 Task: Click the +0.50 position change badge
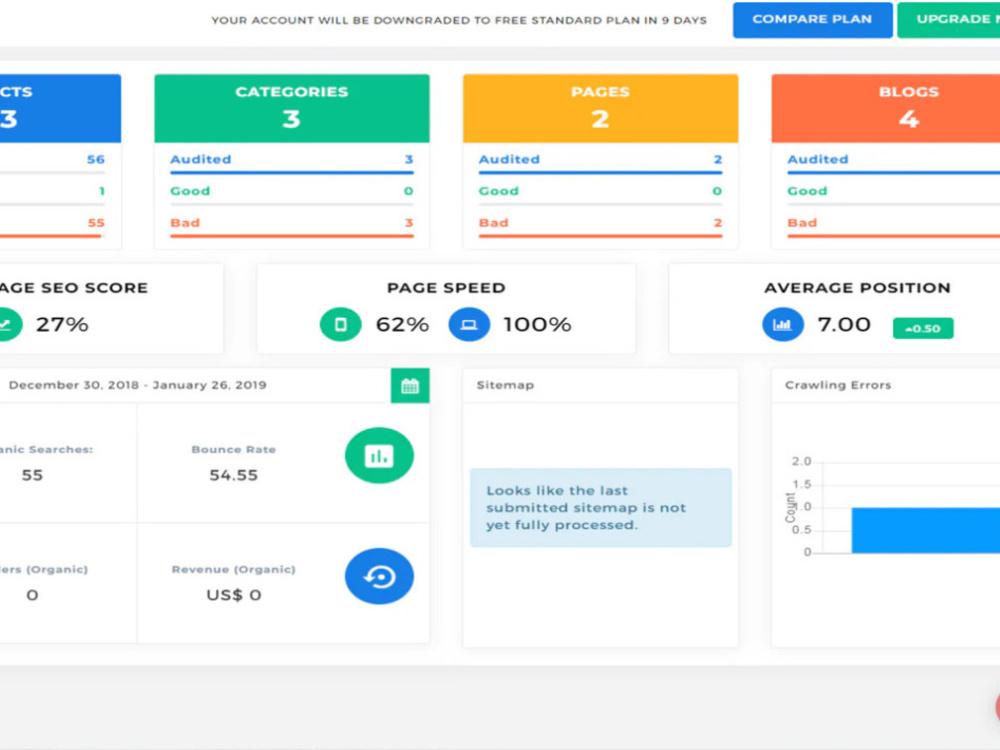pyautogui.click(x=923, y=328)
